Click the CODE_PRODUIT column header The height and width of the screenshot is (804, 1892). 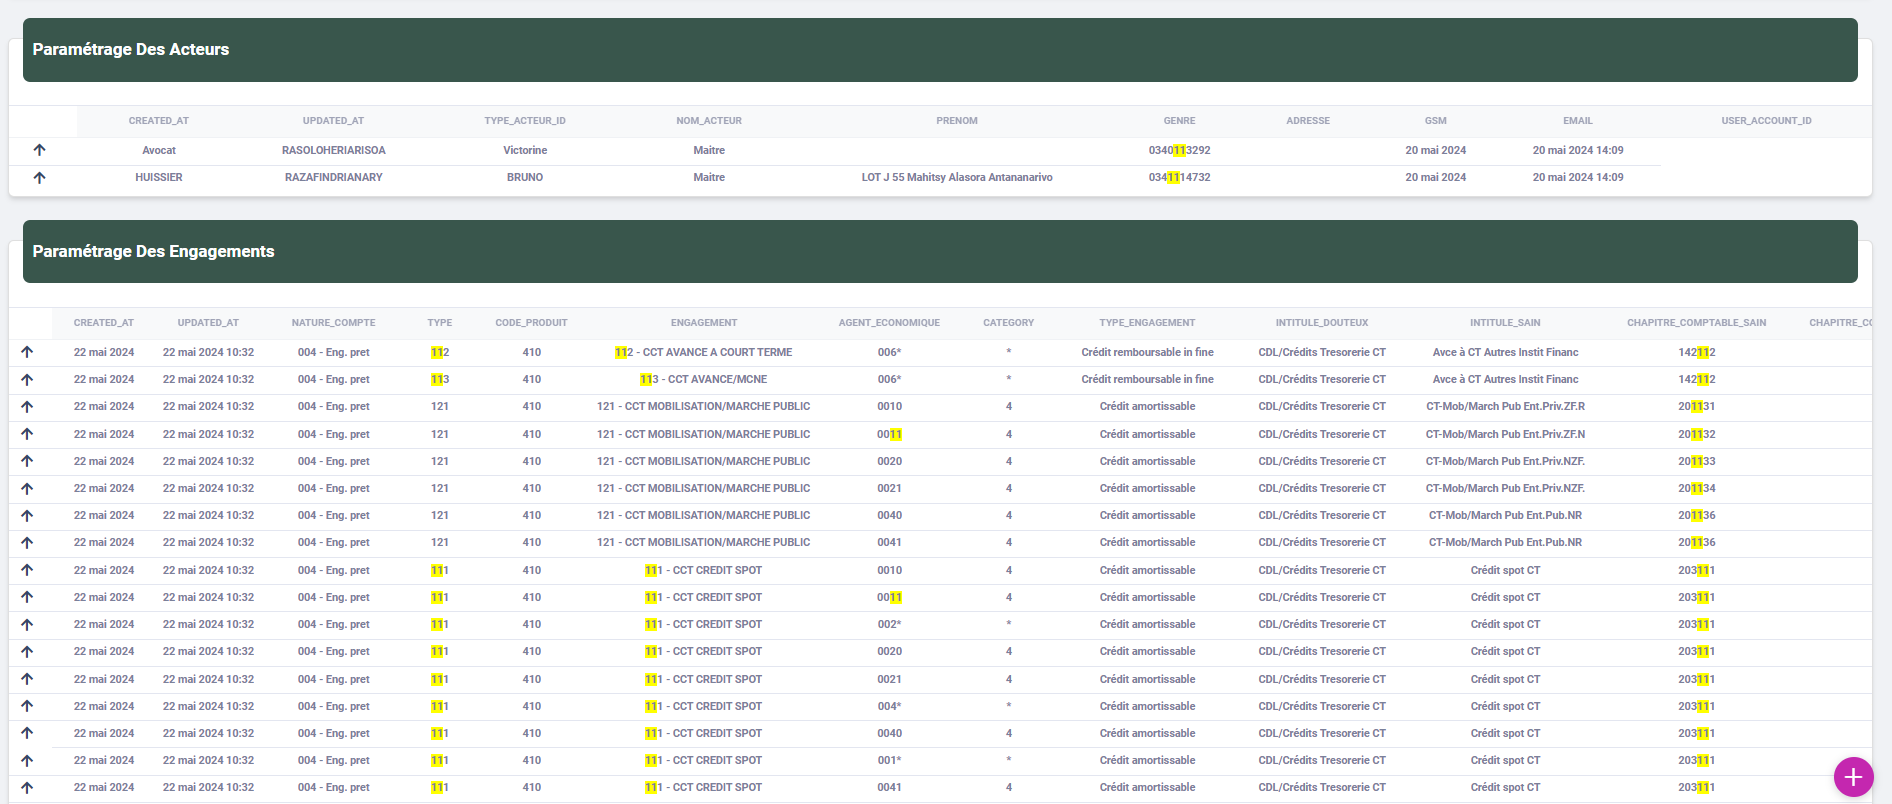[x=531, y=323]
